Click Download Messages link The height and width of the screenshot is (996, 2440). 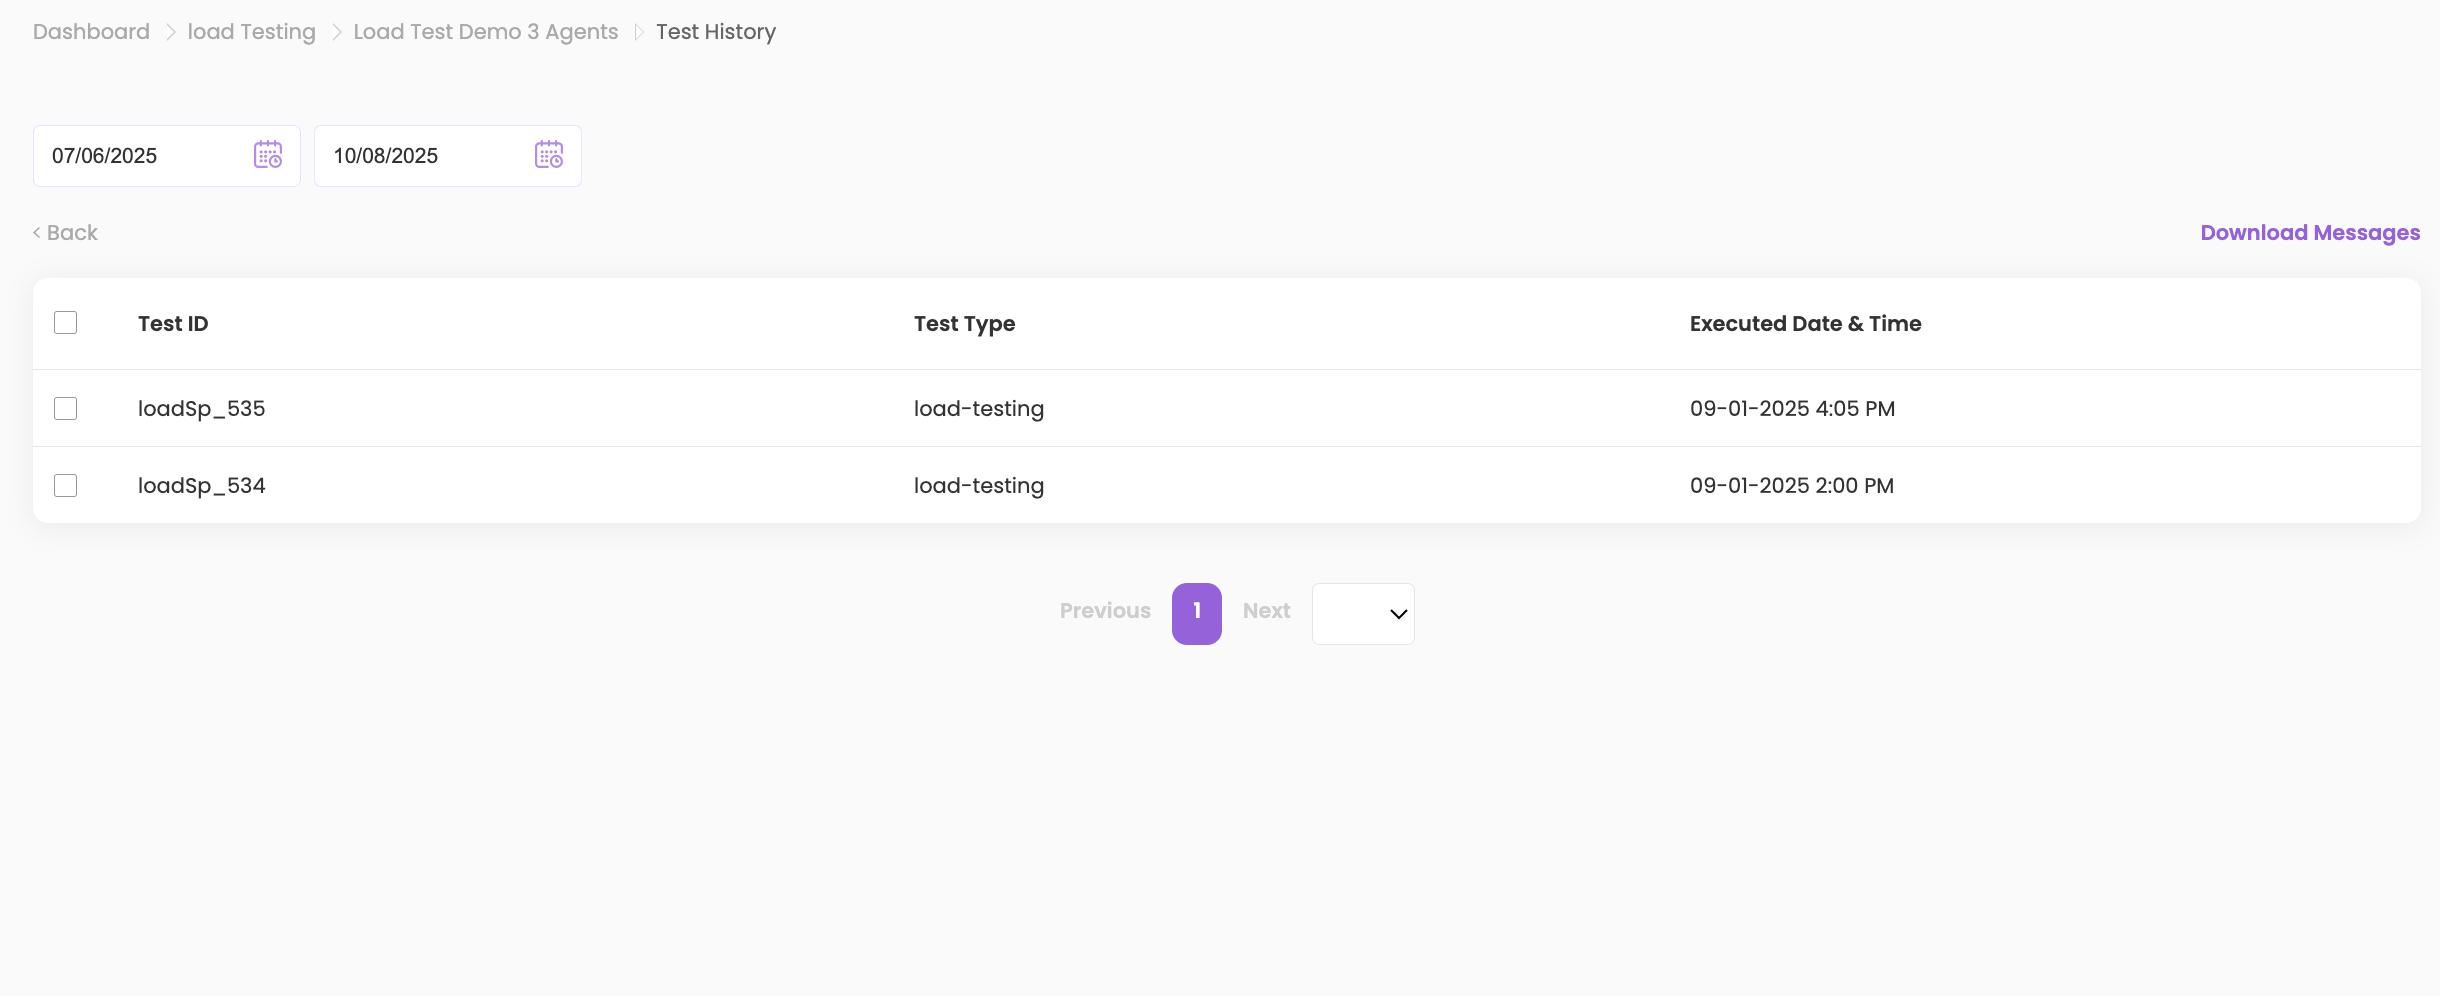pyautogui.click(x=2310, y=233)
